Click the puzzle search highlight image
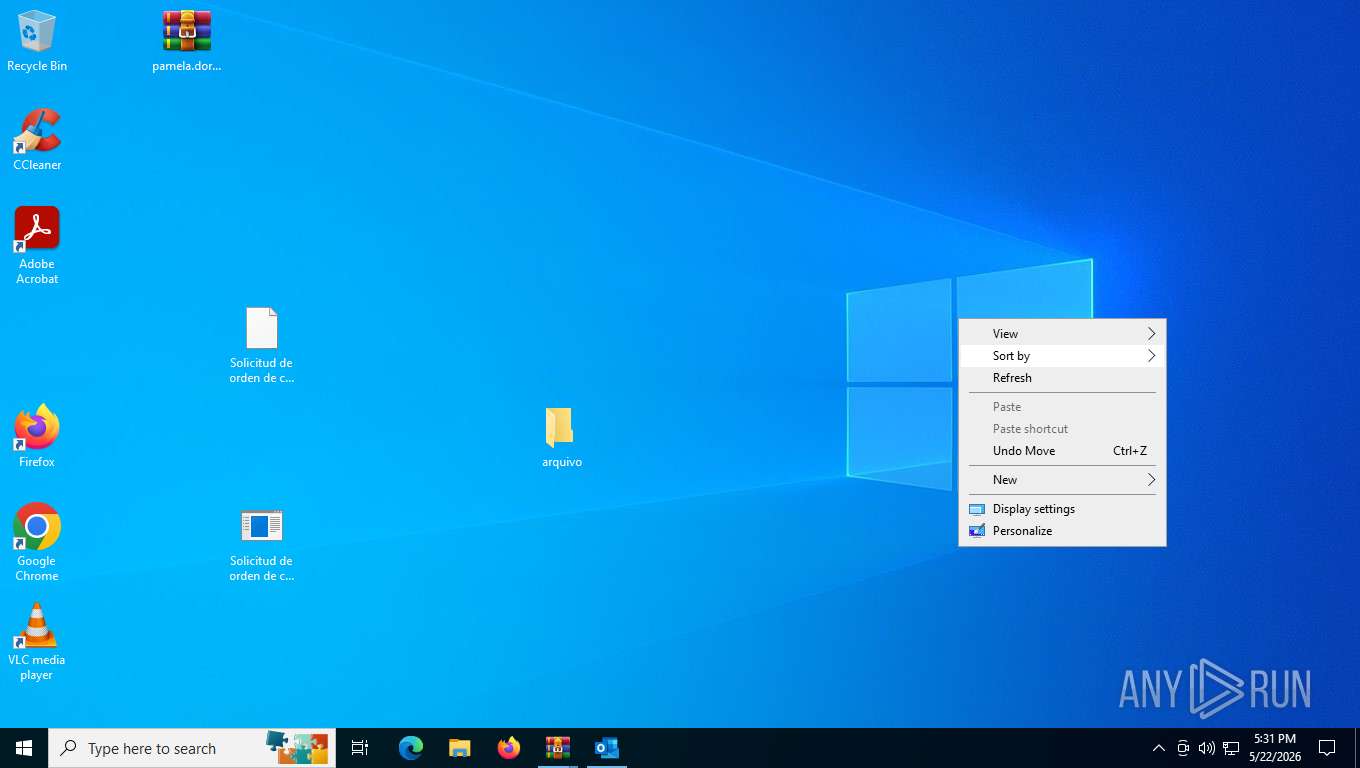 tap(297, 747)
